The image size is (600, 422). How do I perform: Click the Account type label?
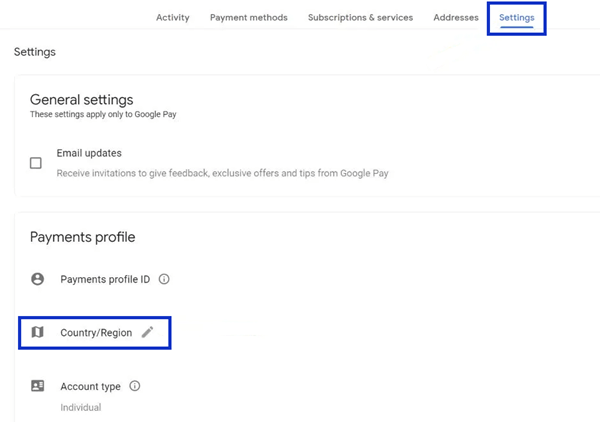90,386
